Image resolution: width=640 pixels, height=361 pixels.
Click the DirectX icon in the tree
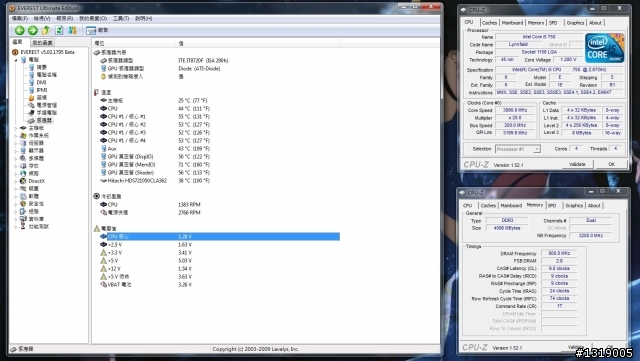click(x=23, y=181)
